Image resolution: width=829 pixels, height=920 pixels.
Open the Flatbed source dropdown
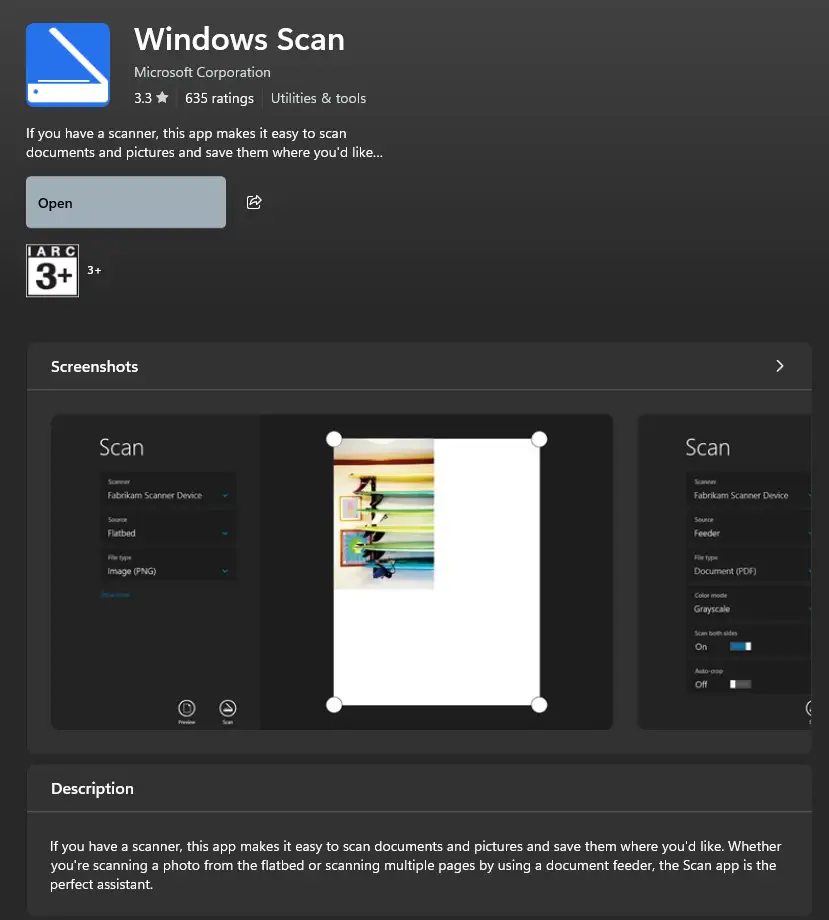[168, 534]
